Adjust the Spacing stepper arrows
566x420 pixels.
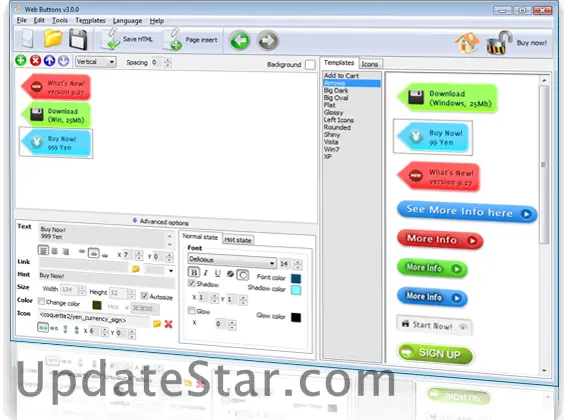pyautogui.click(x=167, y=62)
